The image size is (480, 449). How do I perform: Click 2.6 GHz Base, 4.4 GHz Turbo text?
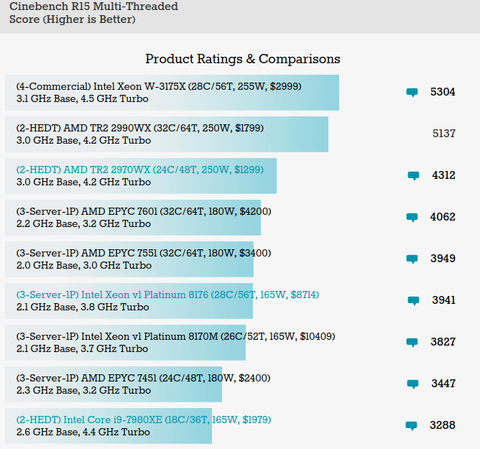click(x=83, y=432)
